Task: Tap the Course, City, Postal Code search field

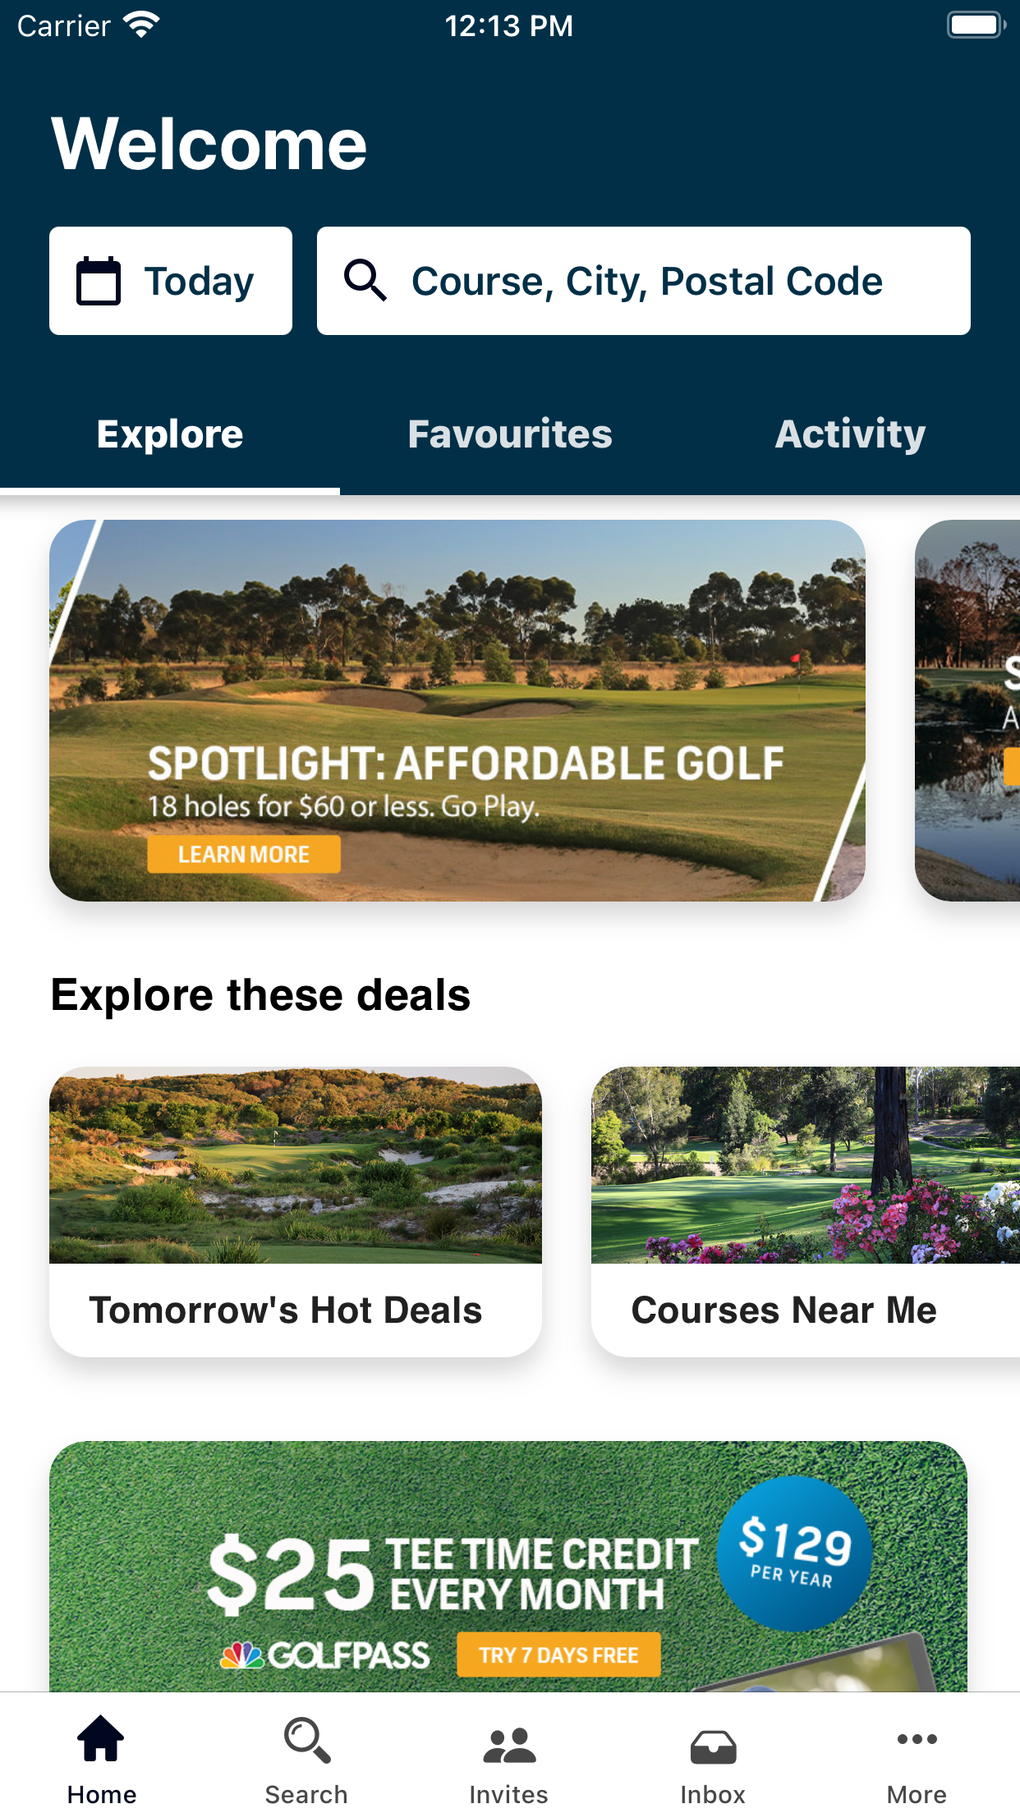Action: point(644,281)
